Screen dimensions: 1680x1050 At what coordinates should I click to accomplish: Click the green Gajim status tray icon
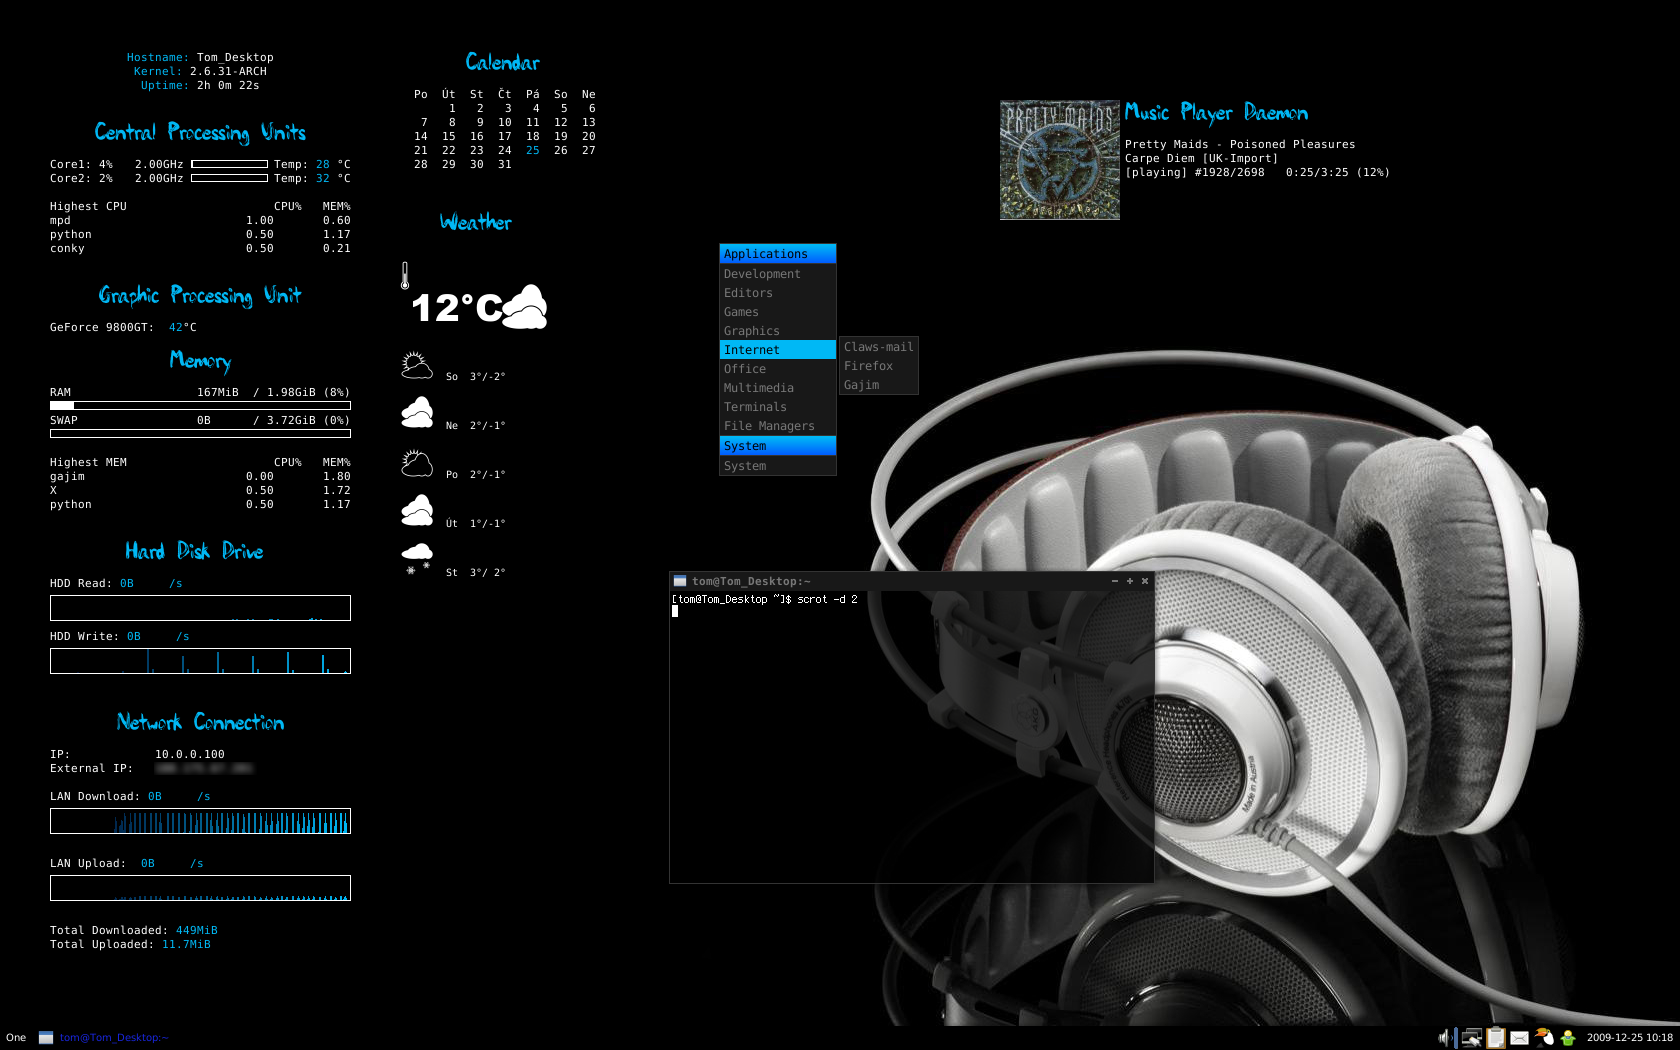point(1568,1038)
